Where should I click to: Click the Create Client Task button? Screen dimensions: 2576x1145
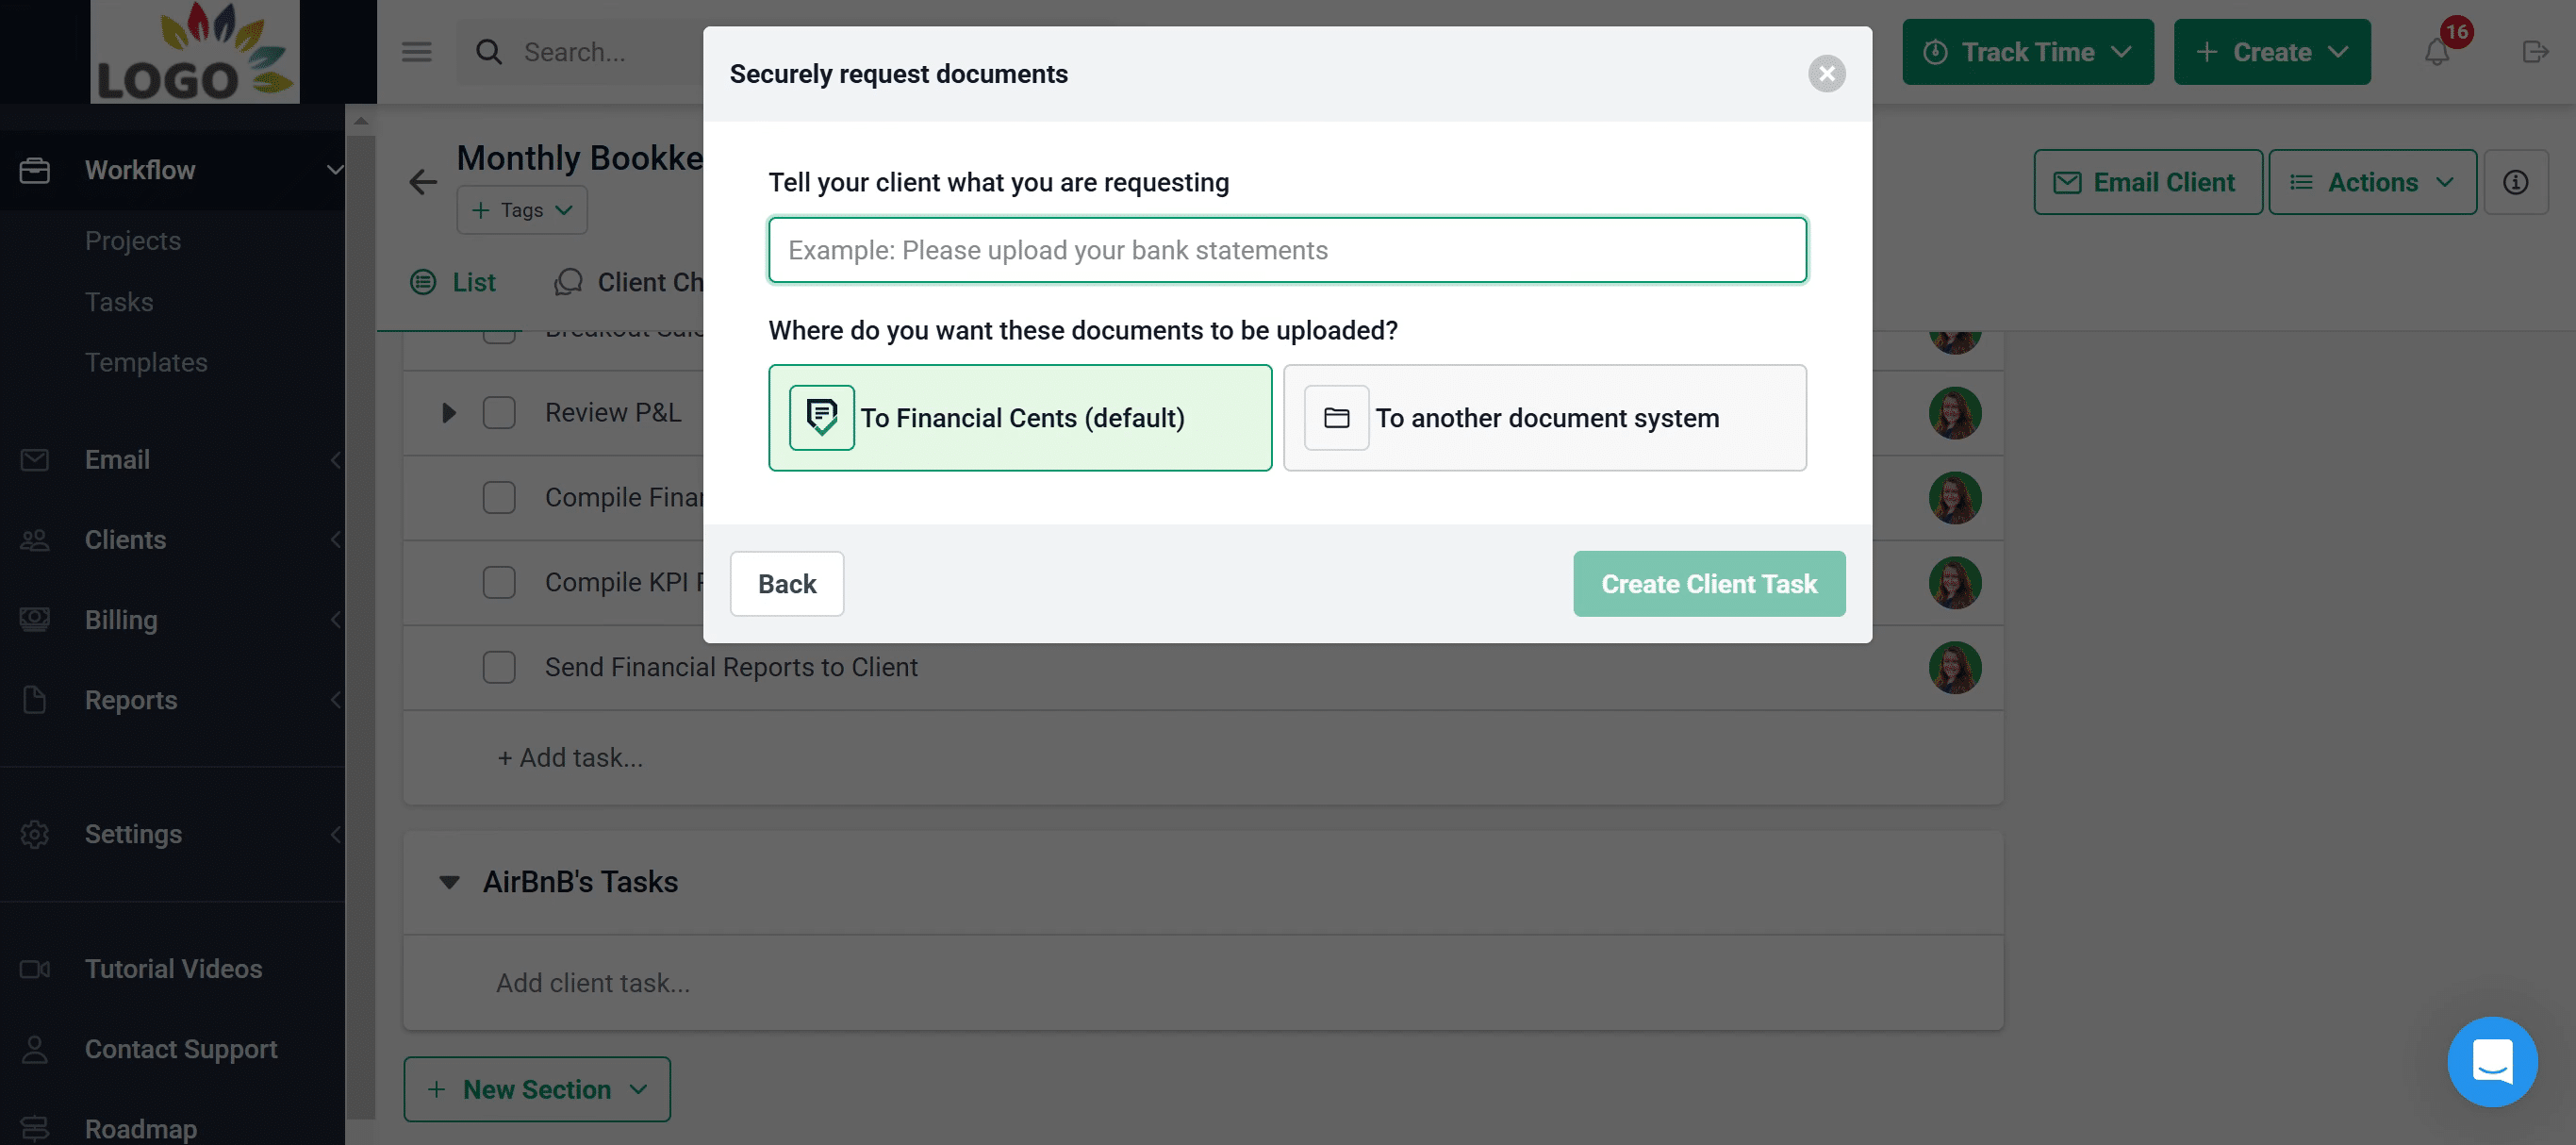[1709, 584]
